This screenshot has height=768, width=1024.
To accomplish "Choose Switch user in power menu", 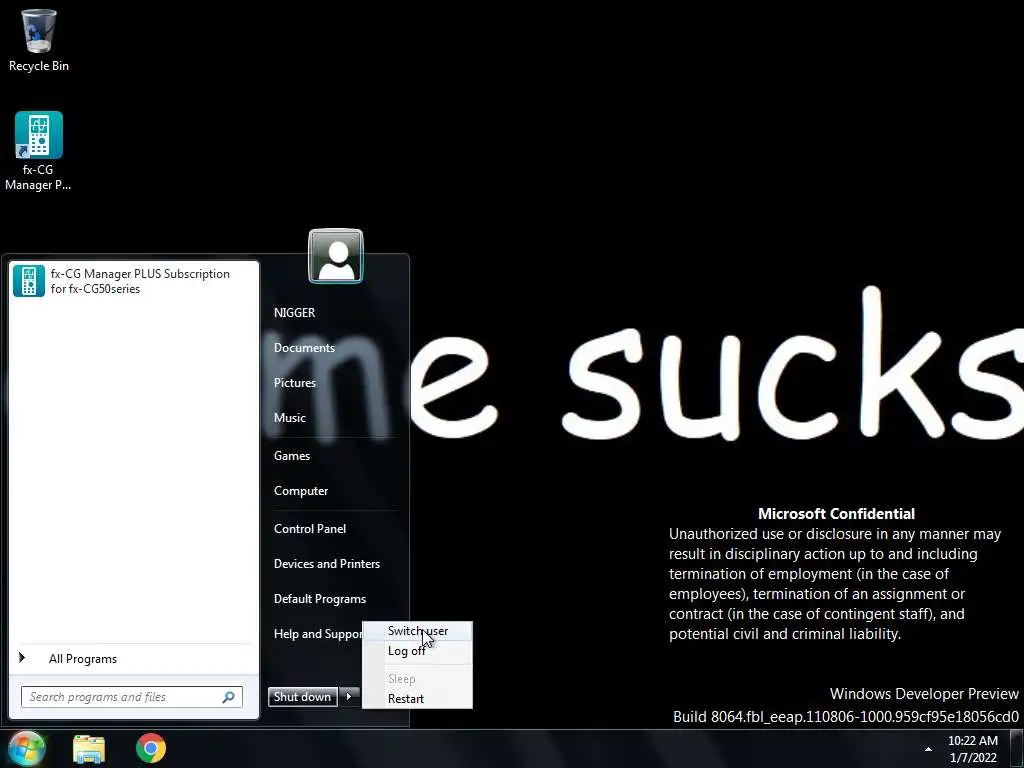I will pyautogui.click(x=417, y=631).
